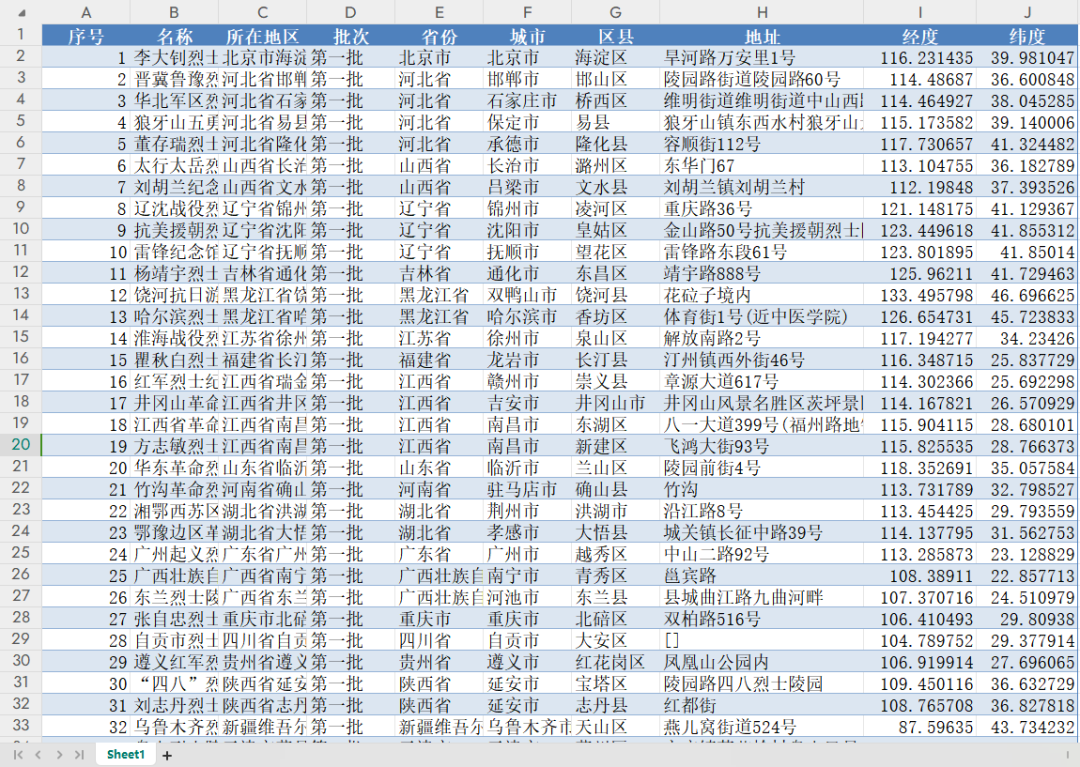The height and width of the screenshot is (767, 1080).
Task: Go to the next sheet with the arrow
Action: pos(59,755)
